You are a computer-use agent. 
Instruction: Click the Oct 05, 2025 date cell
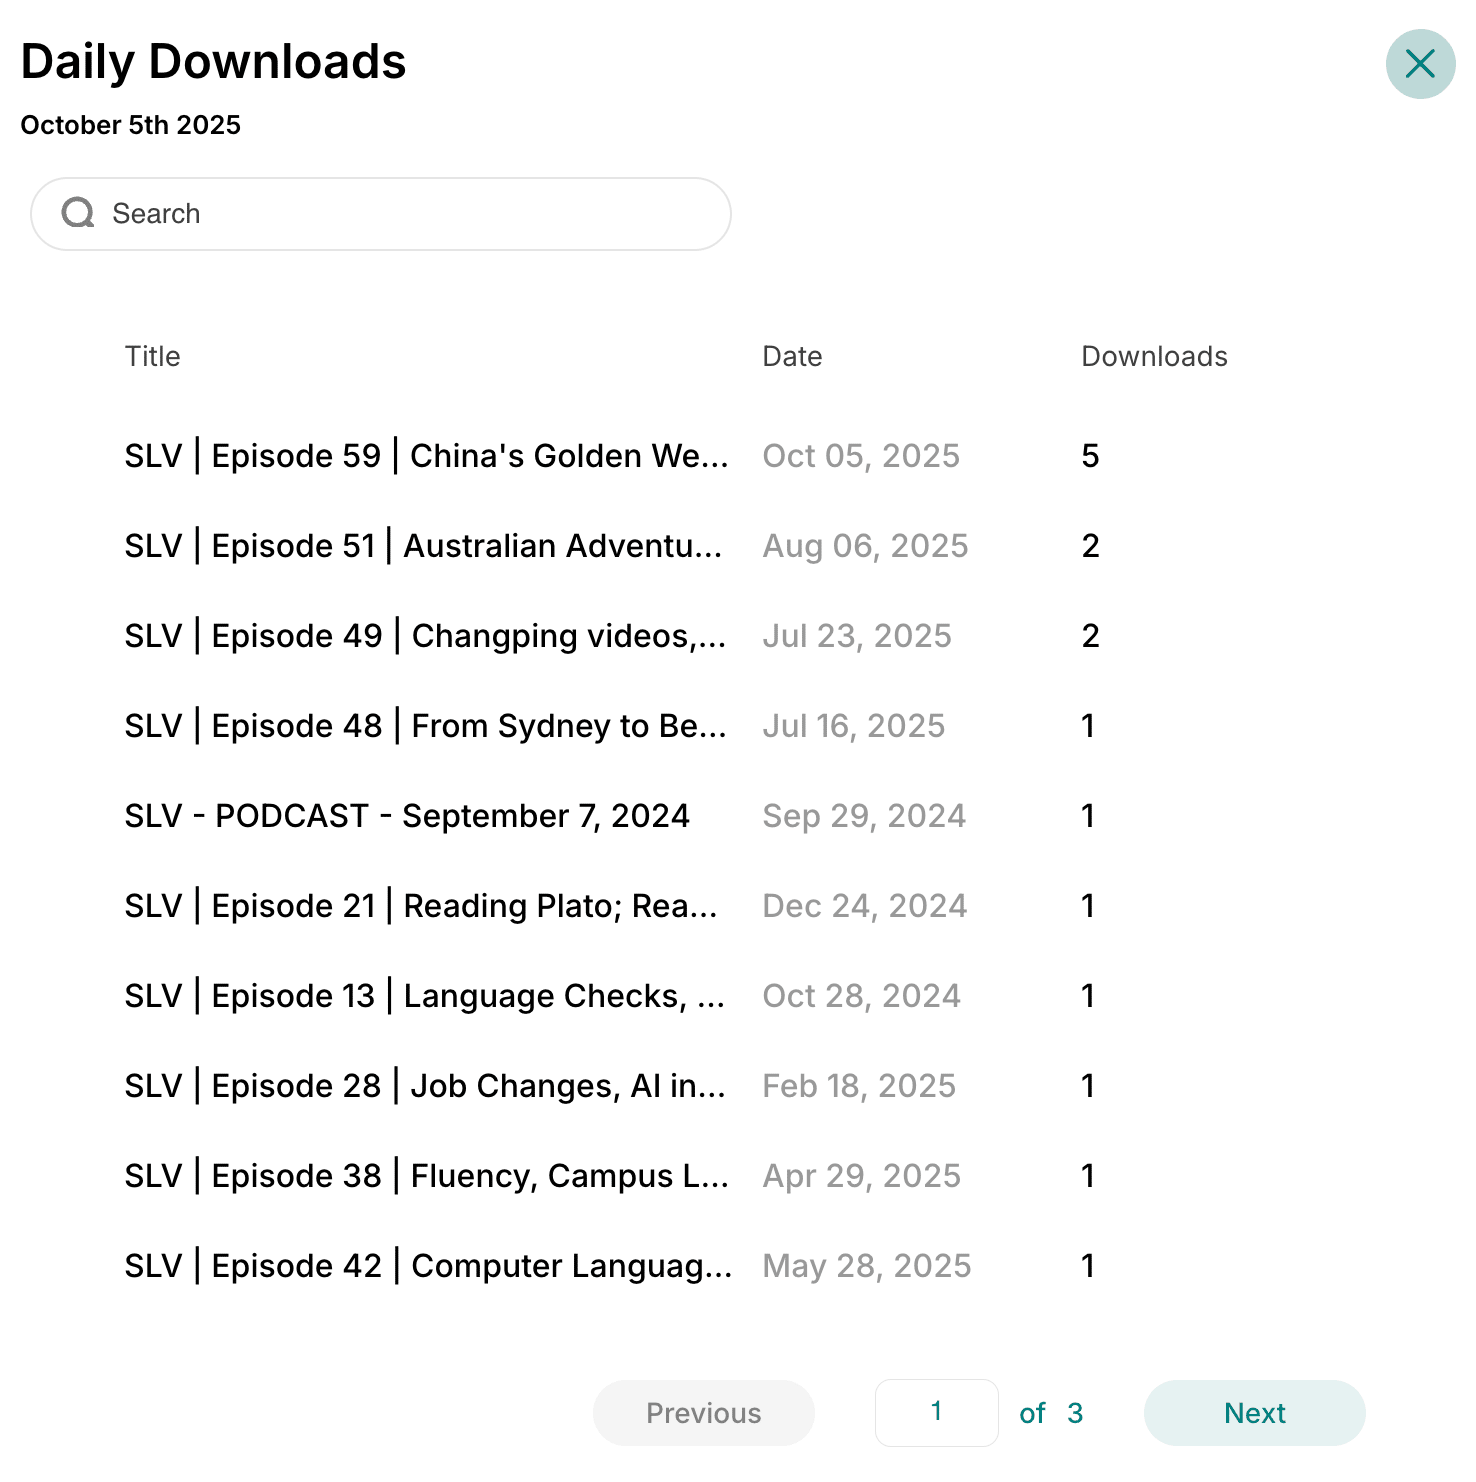tap(860, 456)
